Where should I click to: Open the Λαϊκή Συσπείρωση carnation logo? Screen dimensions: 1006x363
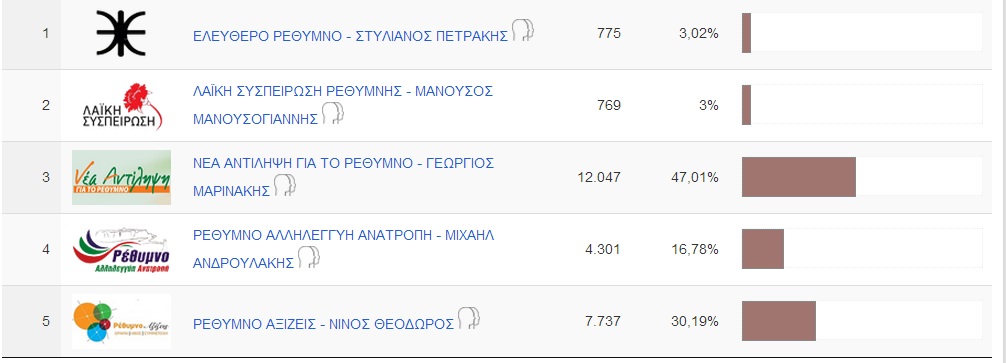tap(123, 106)
